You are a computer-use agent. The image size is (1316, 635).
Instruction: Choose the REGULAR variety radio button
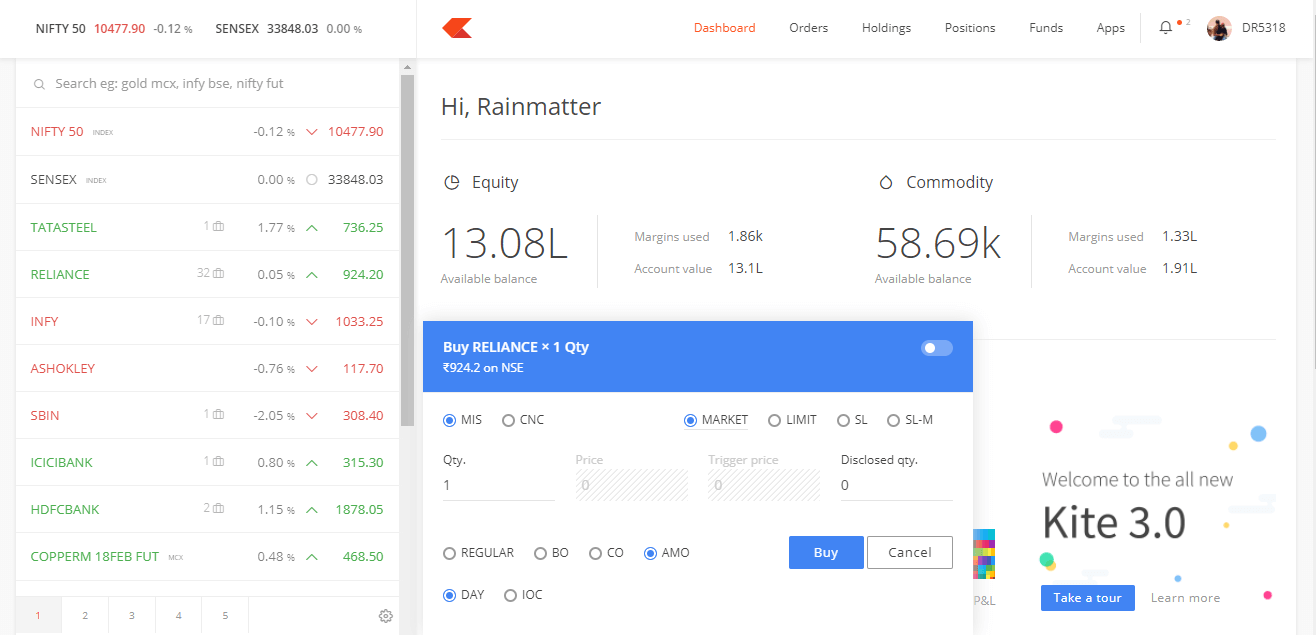click(449, 553)
